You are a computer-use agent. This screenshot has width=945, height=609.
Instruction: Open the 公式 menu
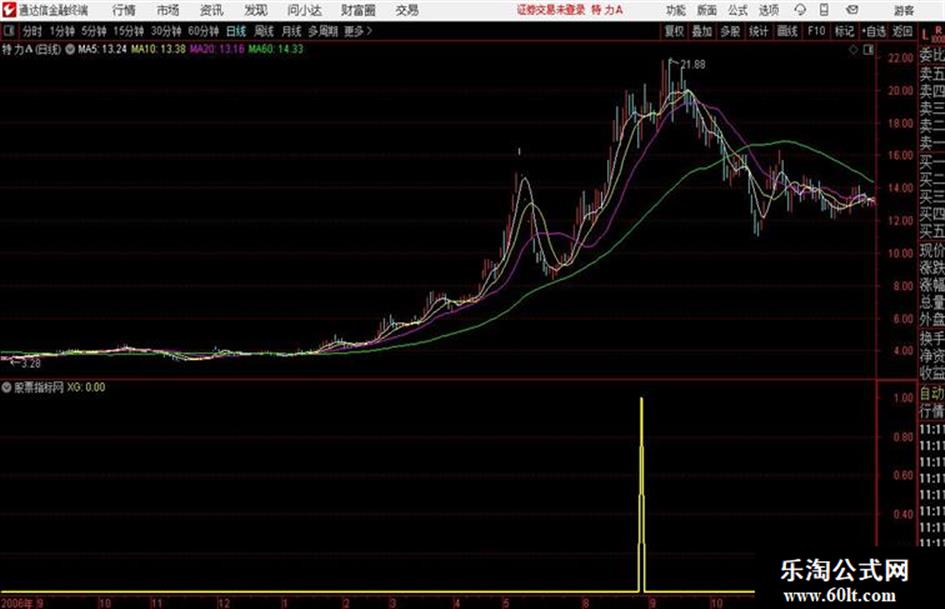pos(738,10)
